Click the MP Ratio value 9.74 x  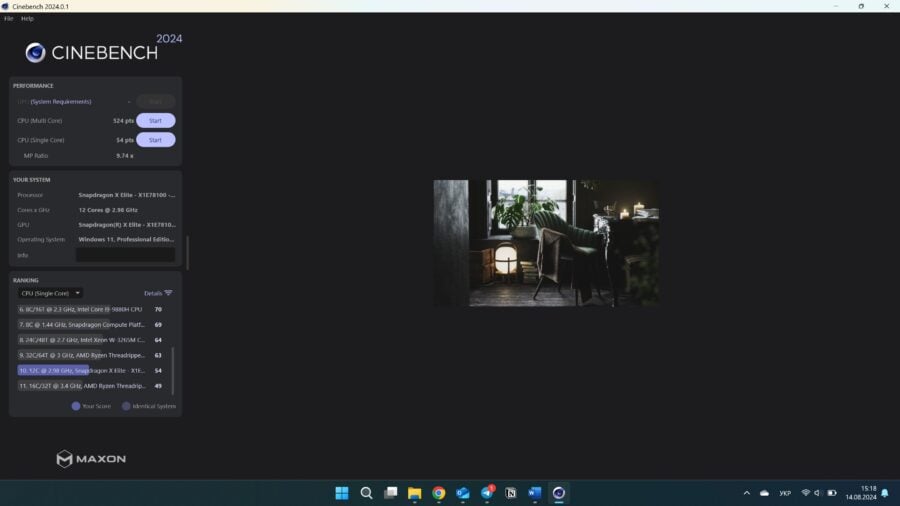click(125, 155)
